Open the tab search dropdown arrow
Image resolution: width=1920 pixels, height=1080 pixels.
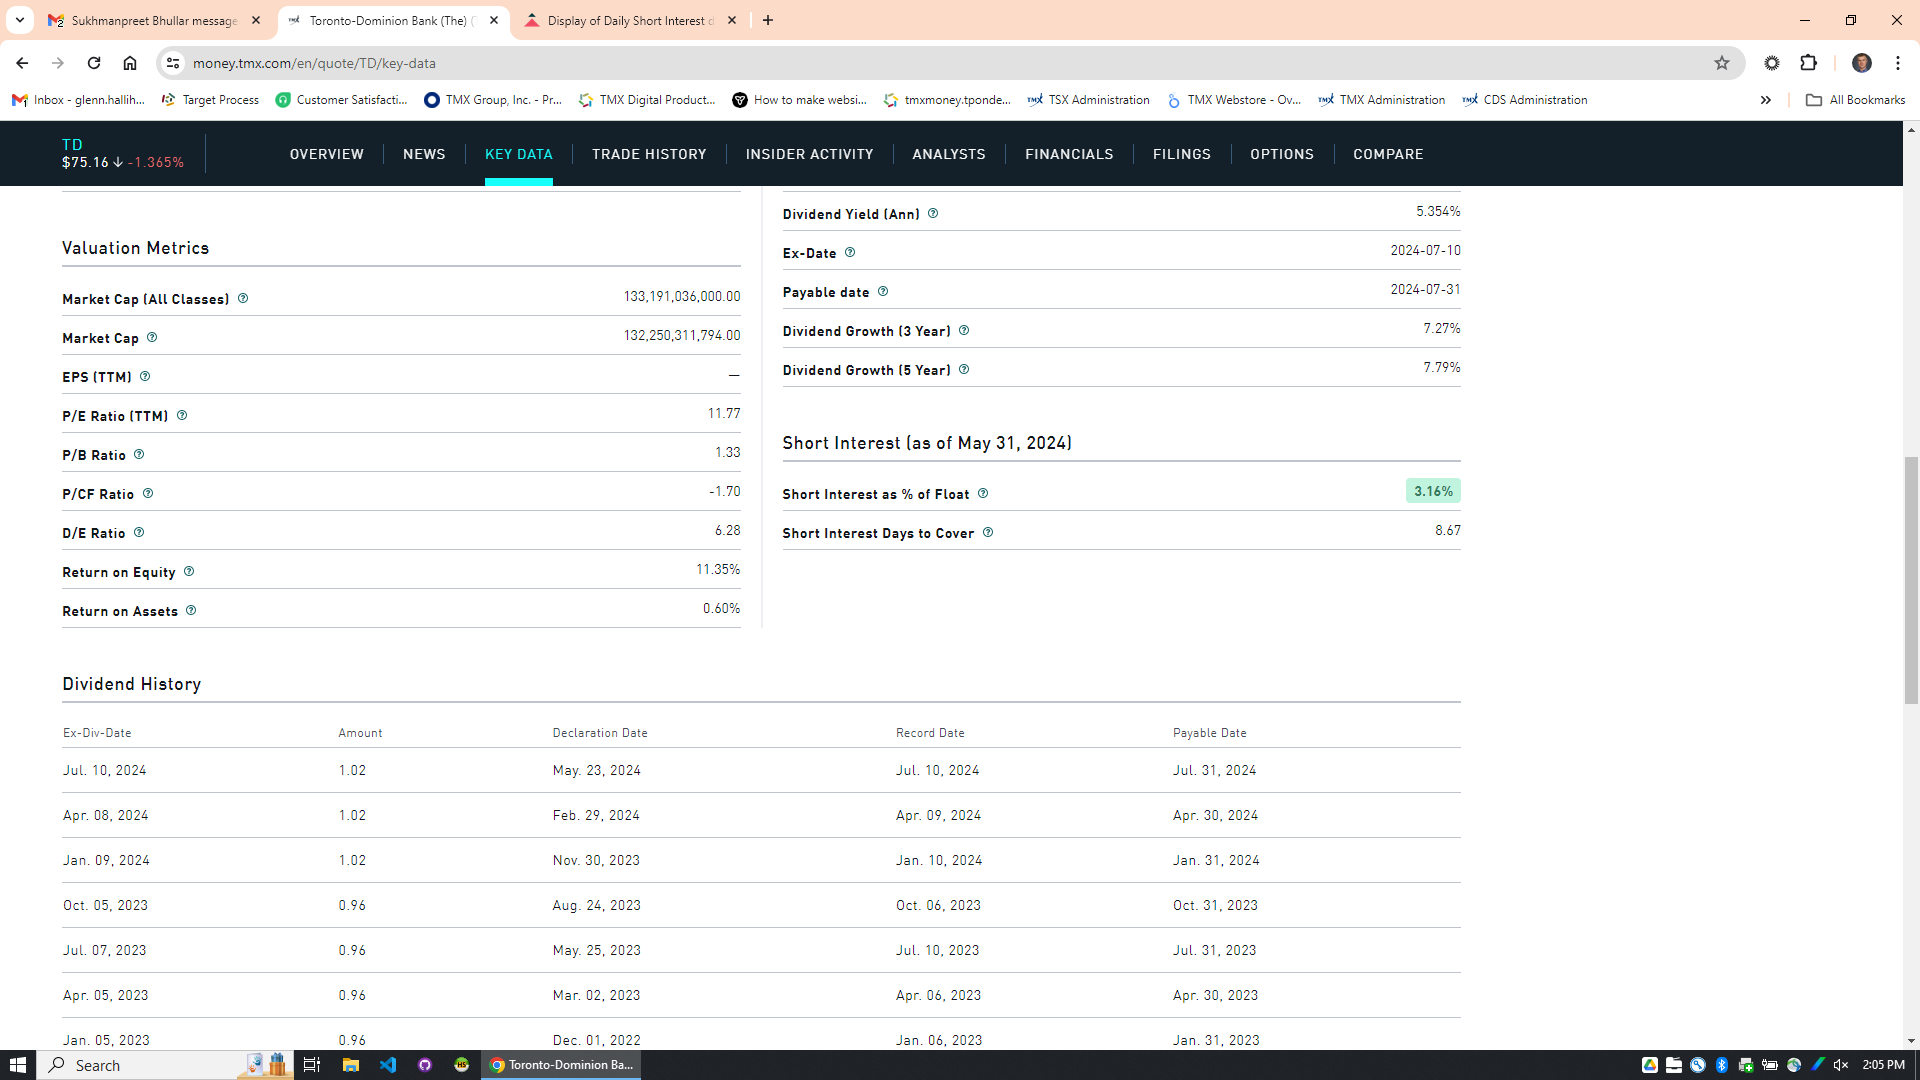[19, 20]
